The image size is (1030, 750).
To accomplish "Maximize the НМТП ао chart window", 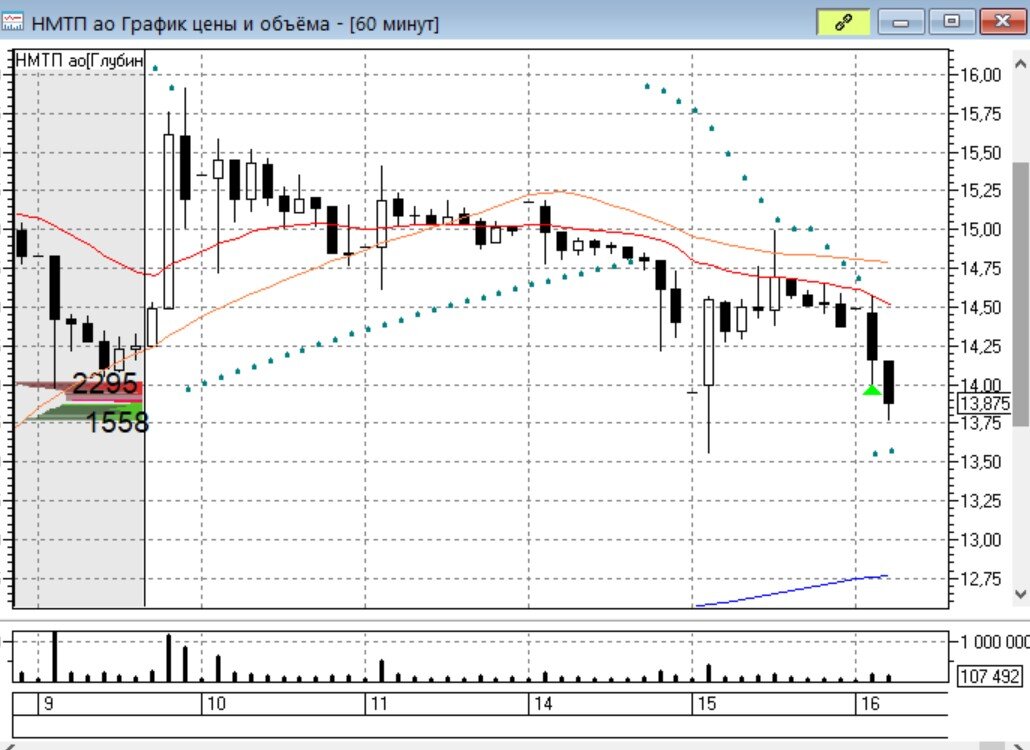I will coord(951,22).
